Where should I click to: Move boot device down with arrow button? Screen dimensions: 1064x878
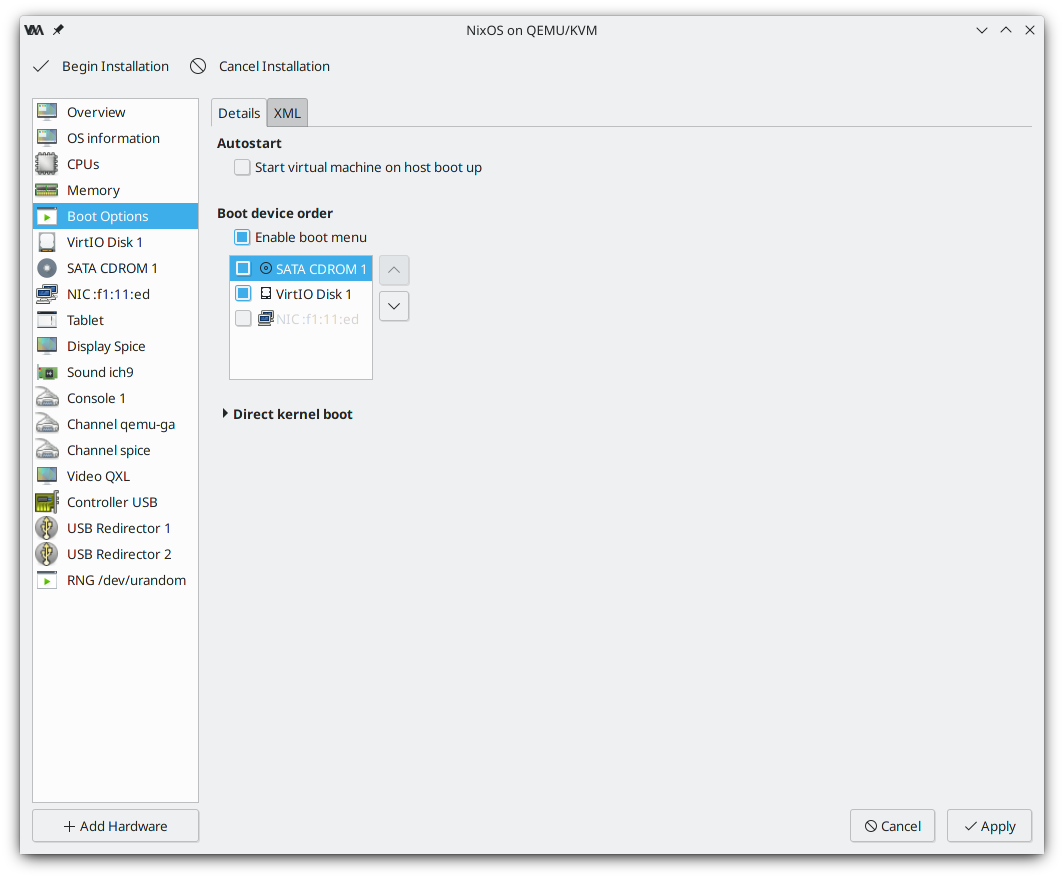(394, 305)
